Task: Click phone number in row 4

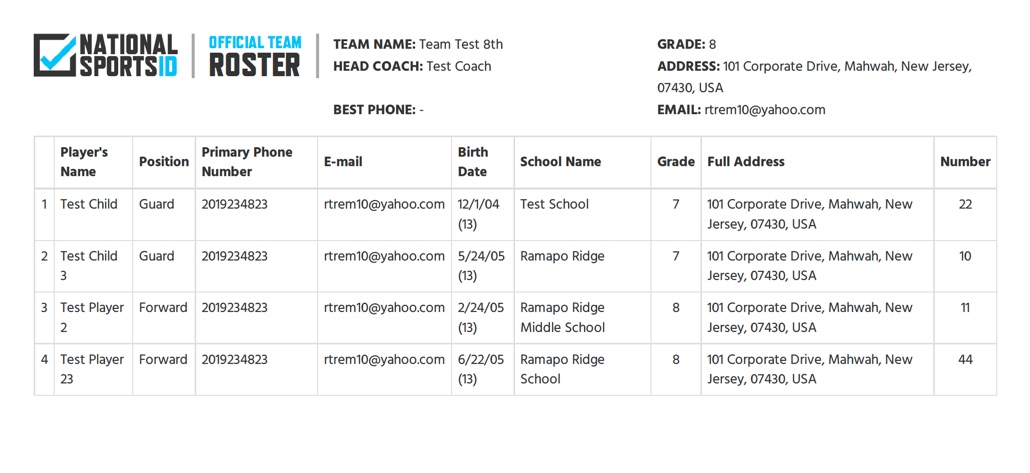Action: point(235,360)
